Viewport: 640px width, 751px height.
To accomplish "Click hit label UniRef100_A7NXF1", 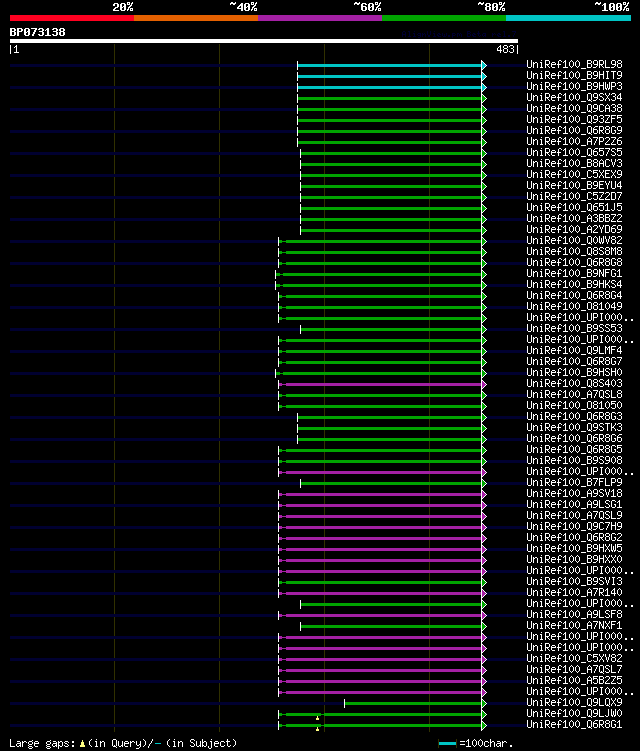I will point(574,626).
